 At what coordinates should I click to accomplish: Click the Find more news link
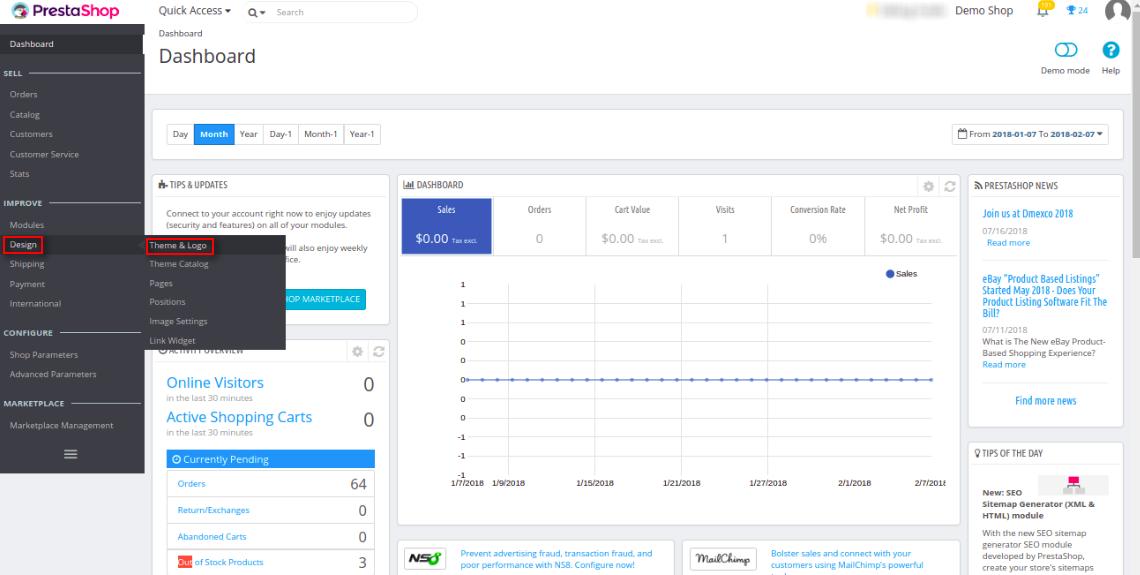(1045, 401)
